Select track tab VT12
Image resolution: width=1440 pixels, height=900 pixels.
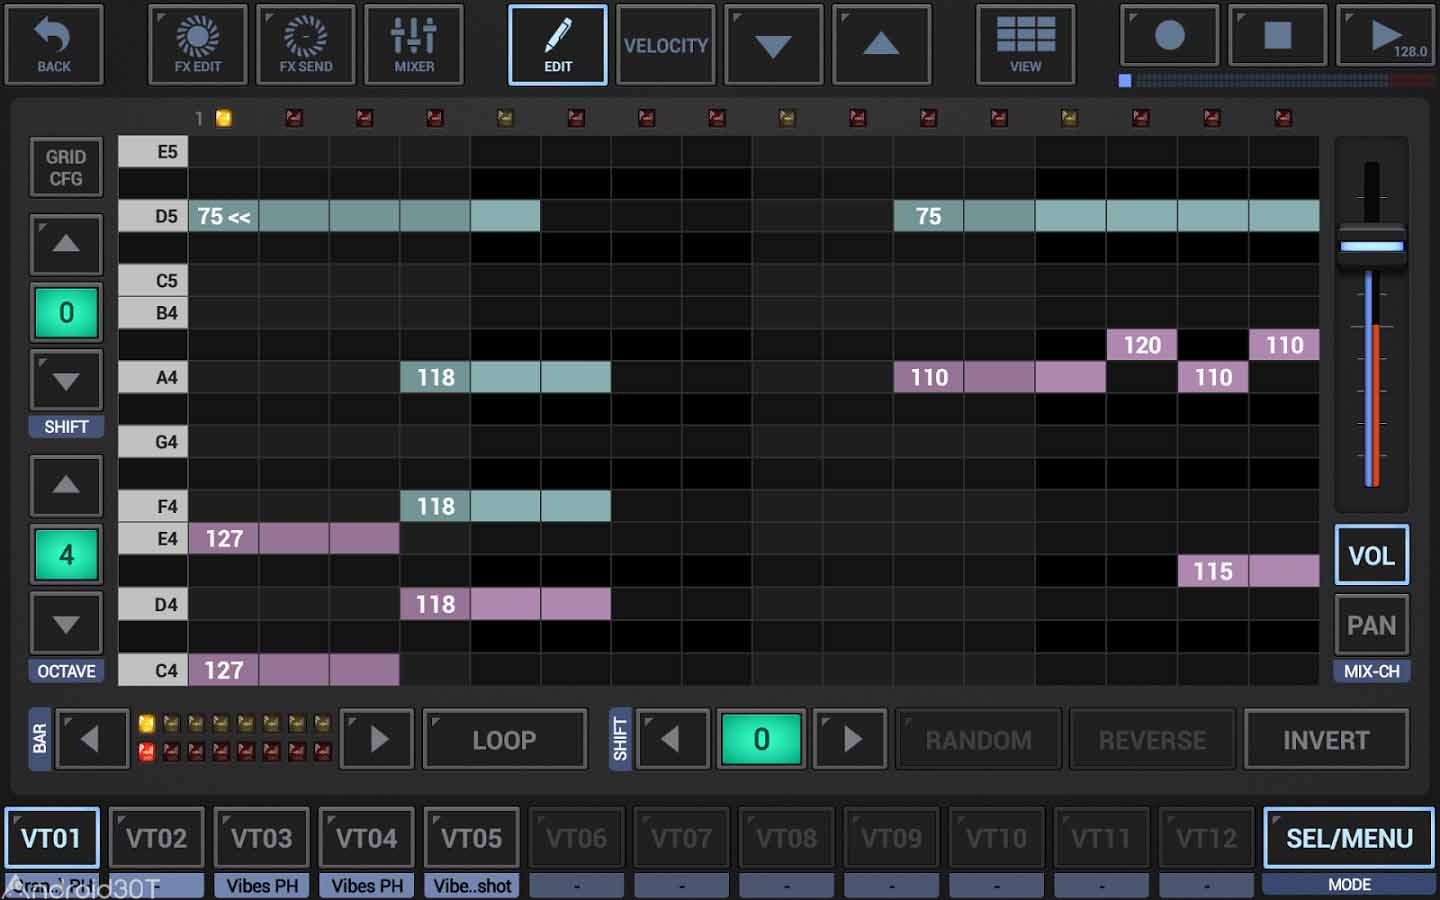pos(1207,838)
